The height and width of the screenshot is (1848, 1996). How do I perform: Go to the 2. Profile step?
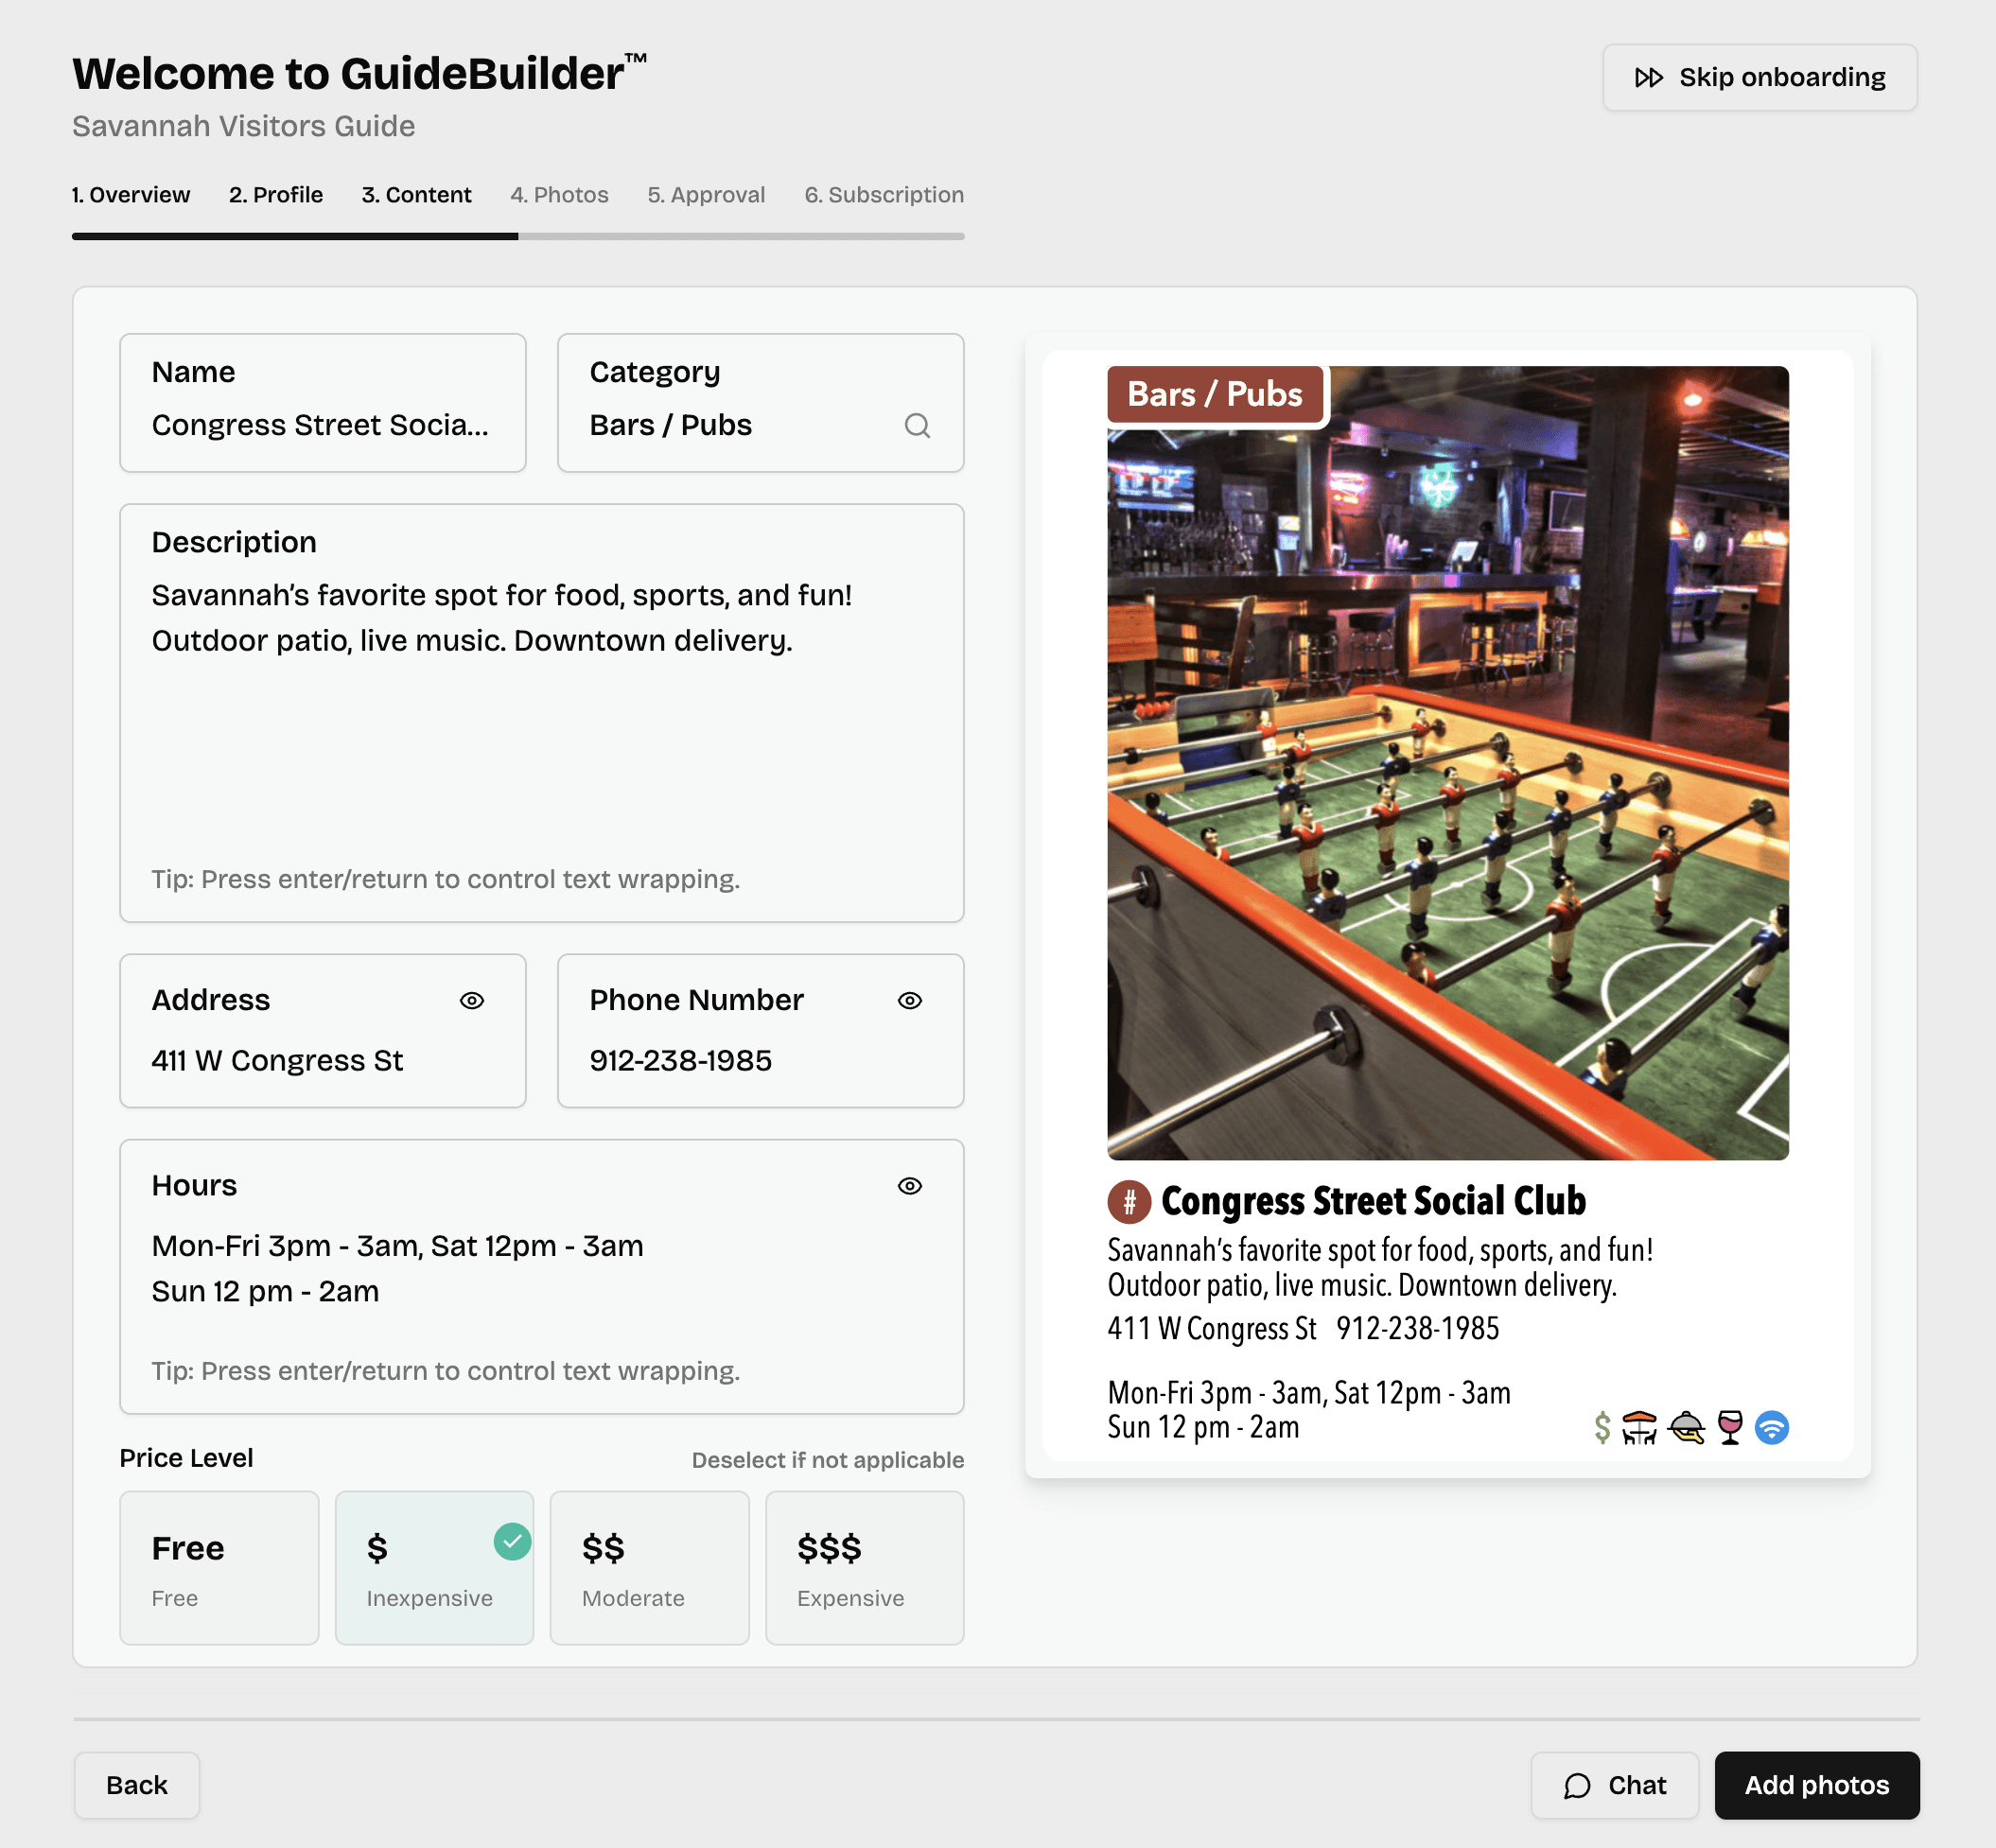pyautogui.click(x=276, y=195)
